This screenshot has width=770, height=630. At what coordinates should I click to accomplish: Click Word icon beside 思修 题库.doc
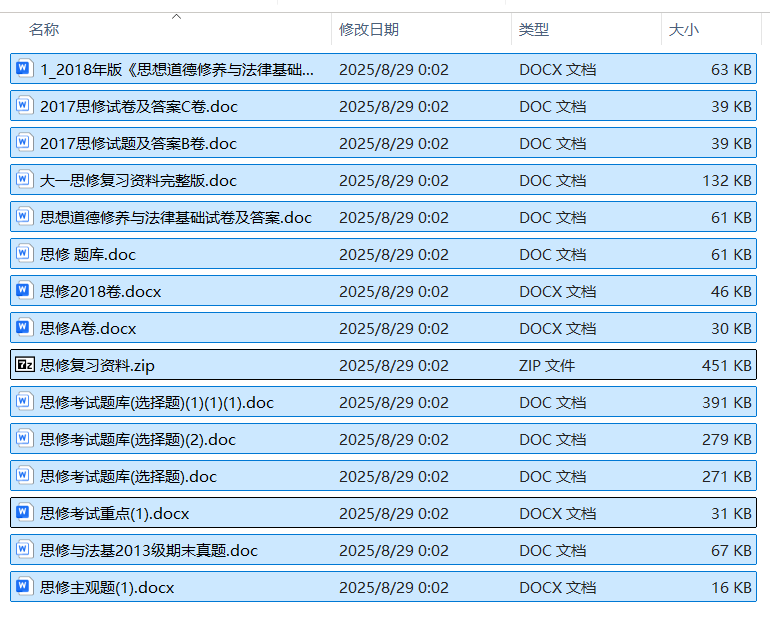point(25,254)
